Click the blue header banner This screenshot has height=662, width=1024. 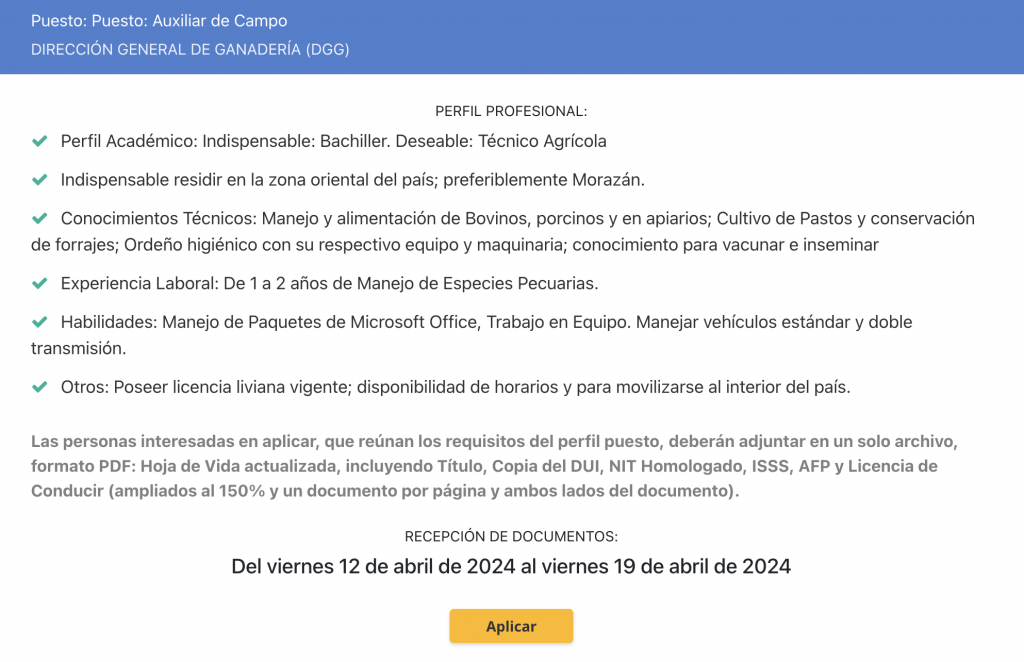tap(512, 37)
